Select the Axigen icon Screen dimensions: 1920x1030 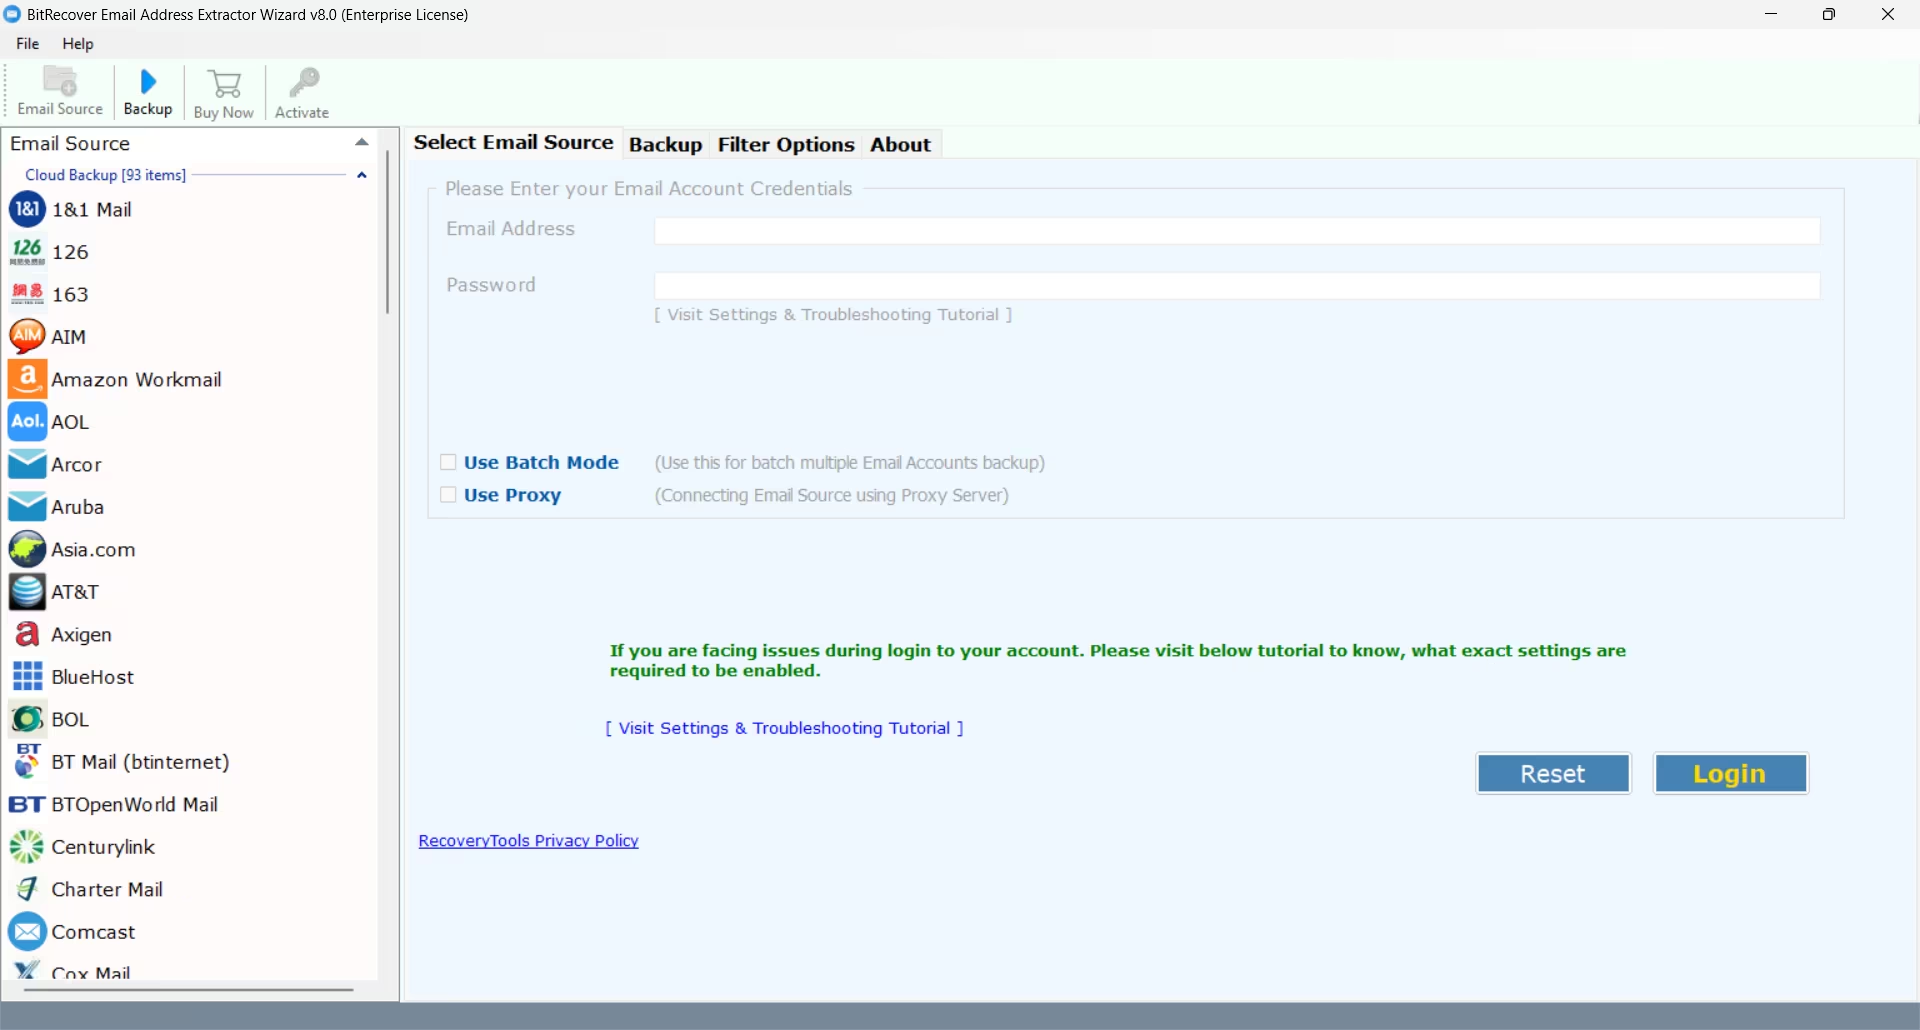(27, 634)
